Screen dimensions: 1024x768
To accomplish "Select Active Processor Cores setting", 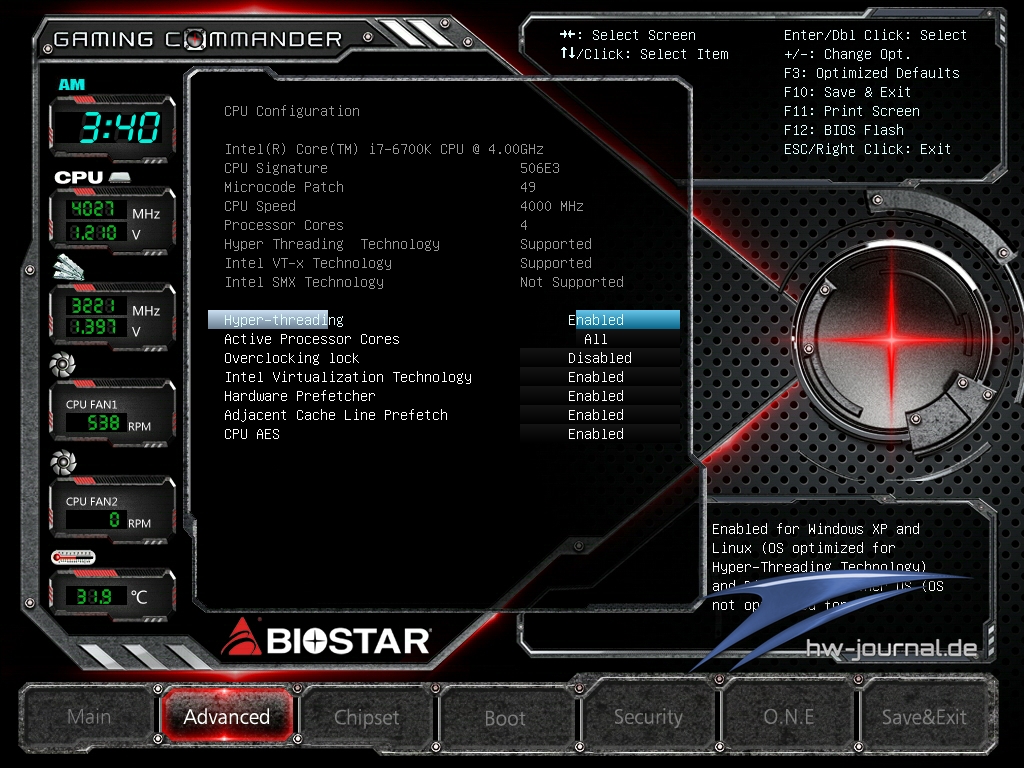I will 444,339.
